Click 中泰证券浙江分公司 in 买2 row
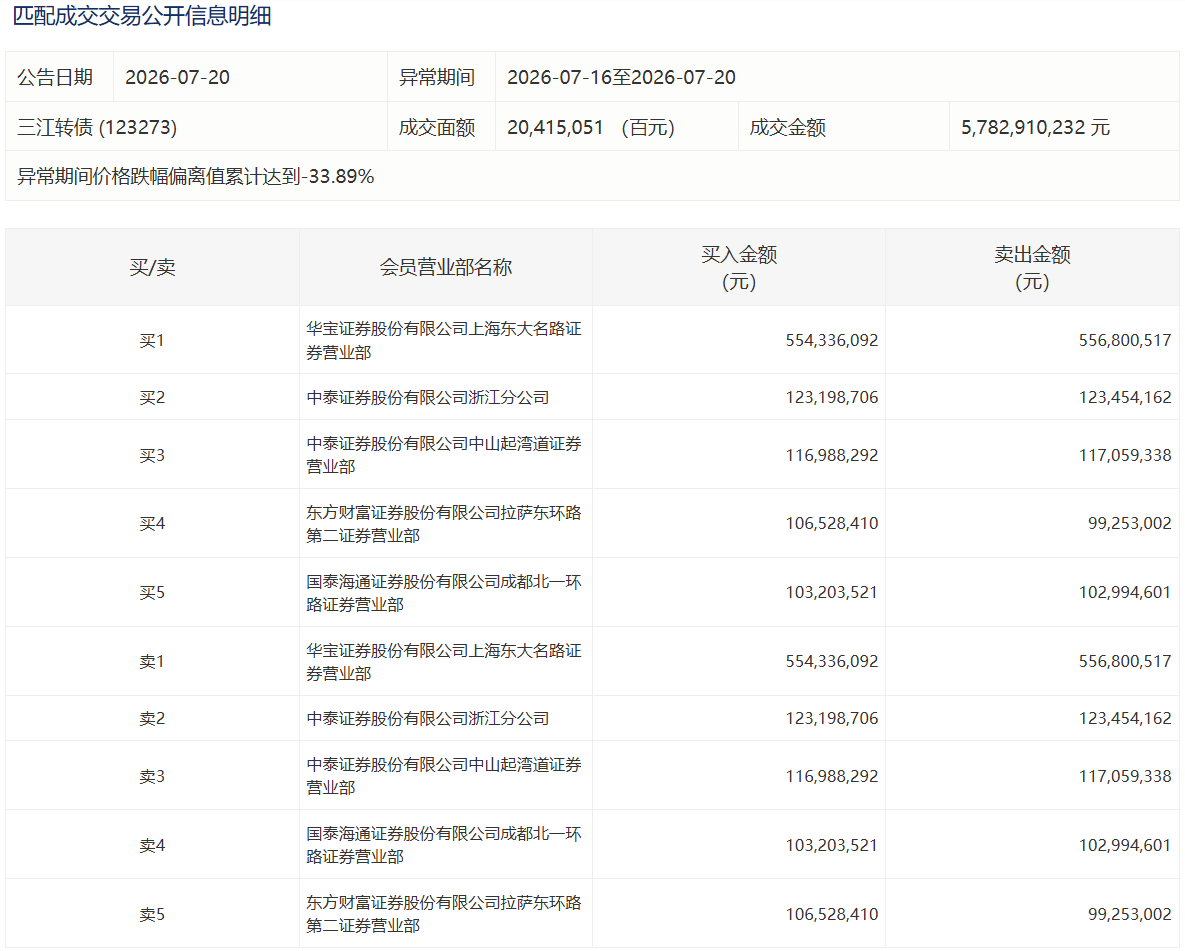Image resolution: width=1185 pixels, height=951 pixels. click(x=428, y=398)
